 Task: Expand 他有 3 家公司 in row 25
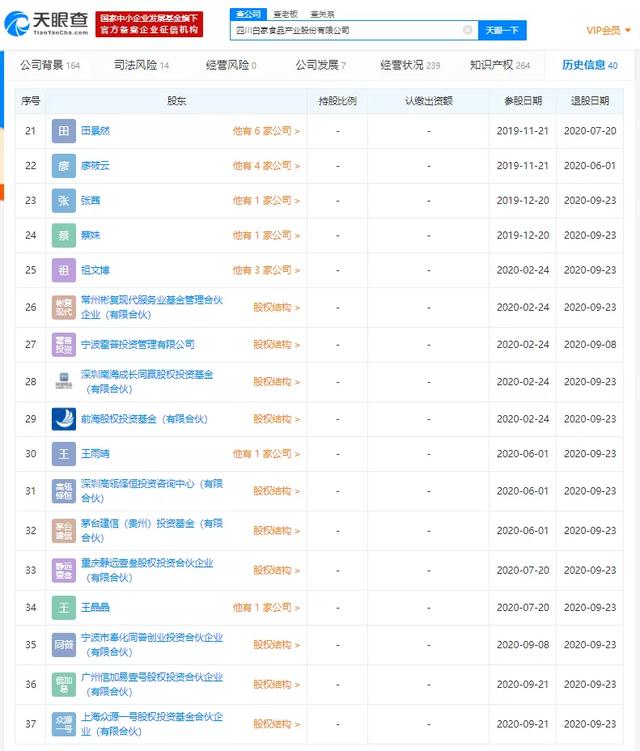point(266,270)
